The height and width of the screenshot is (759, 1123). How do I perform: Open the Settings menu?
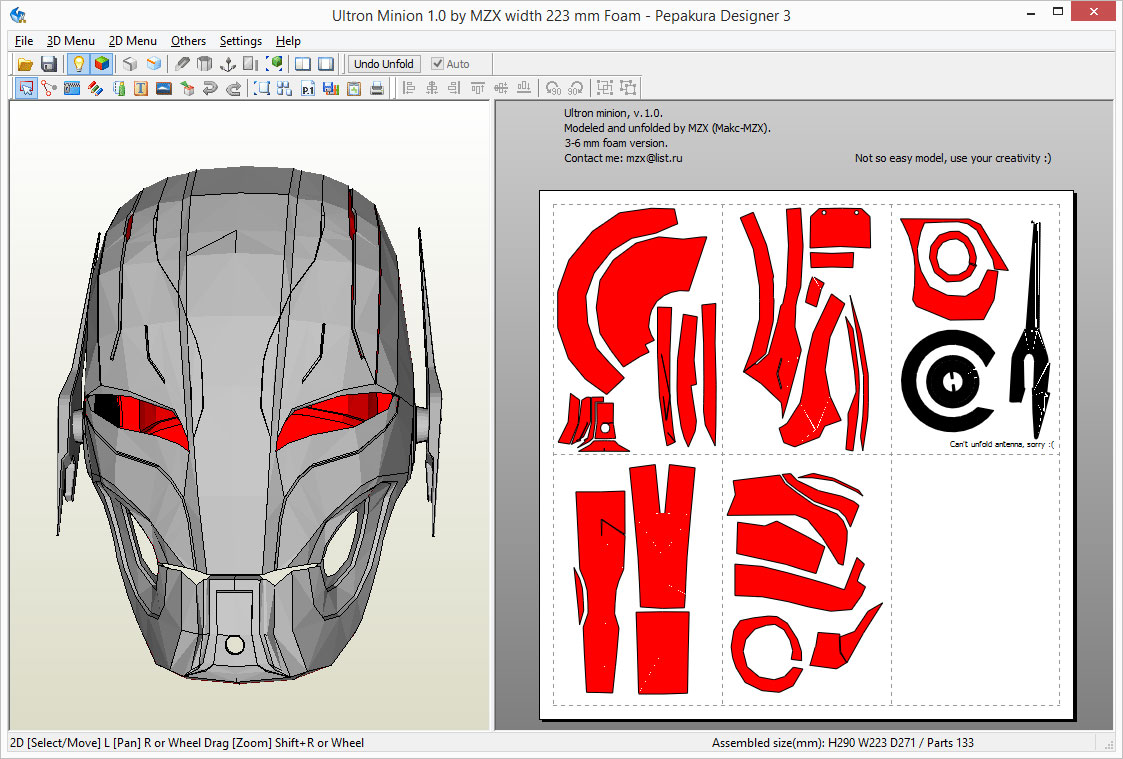pyautogui.click(x=241, y=41)
